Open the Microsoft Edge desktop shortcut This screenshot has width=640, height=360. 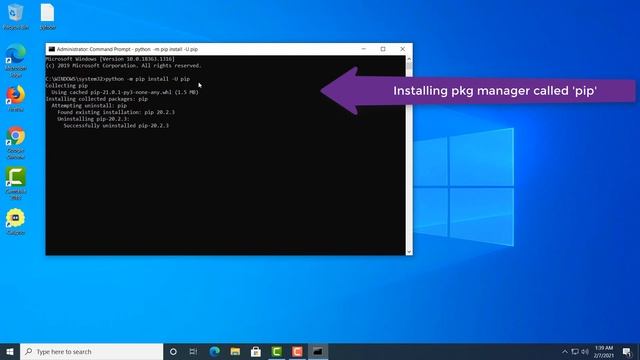16,60
